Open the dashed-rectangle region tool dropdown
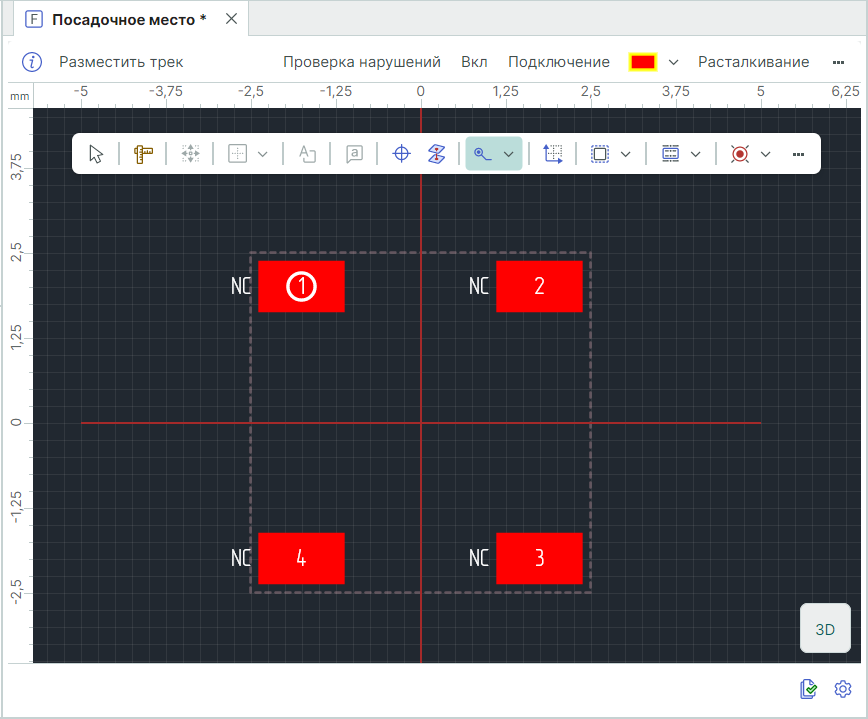 626,154
